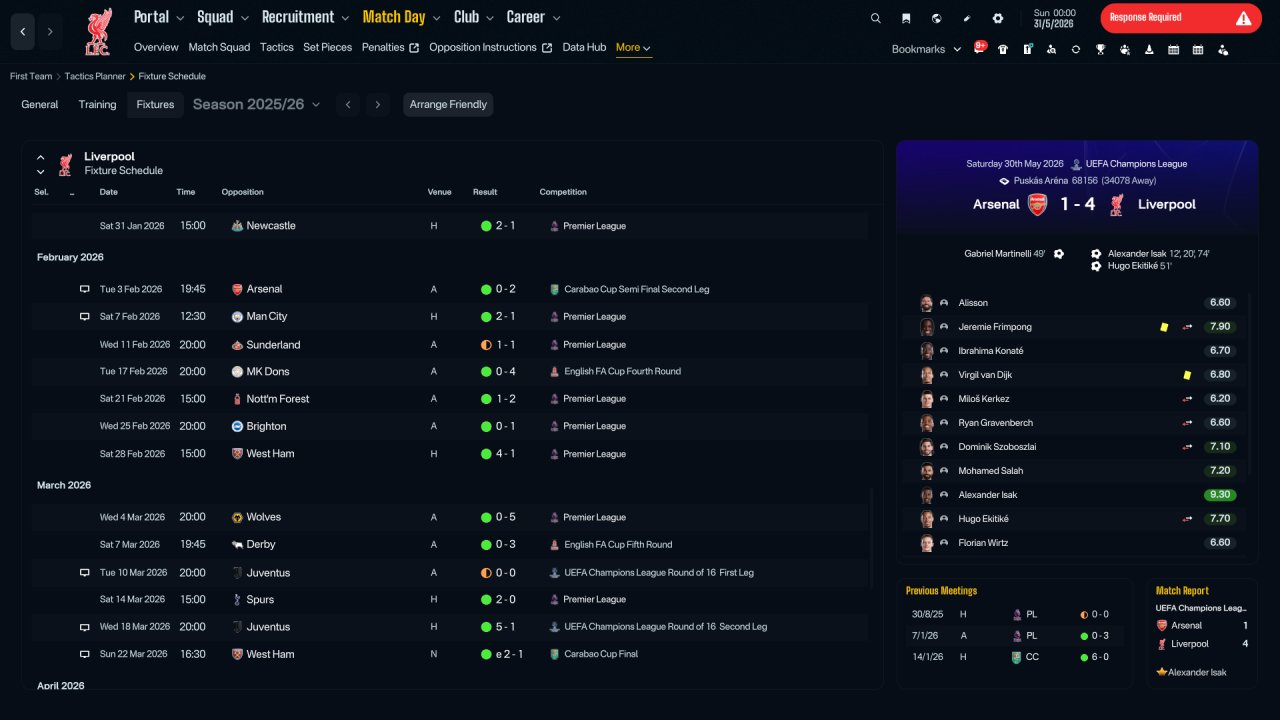This screenshot has height=720, width=1280.
Task: Click Alexander Isak's 9.30 rating
Action: pyautogui.click(x=1220, y=495)
